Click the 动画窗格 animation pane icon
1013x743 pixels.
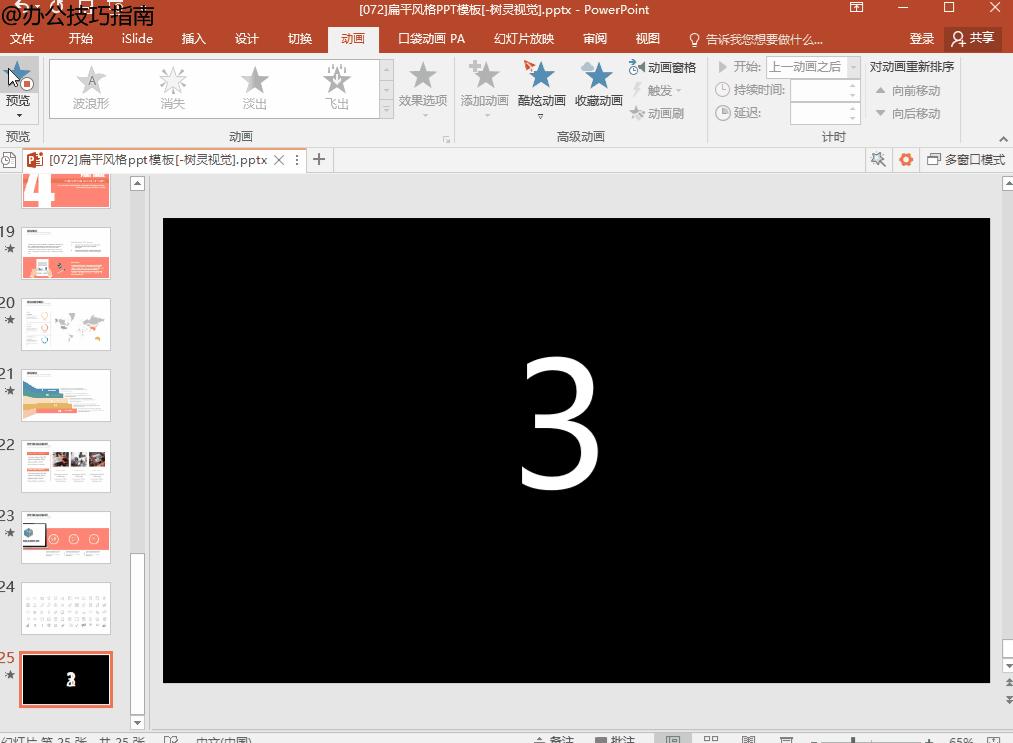[637, 67]
